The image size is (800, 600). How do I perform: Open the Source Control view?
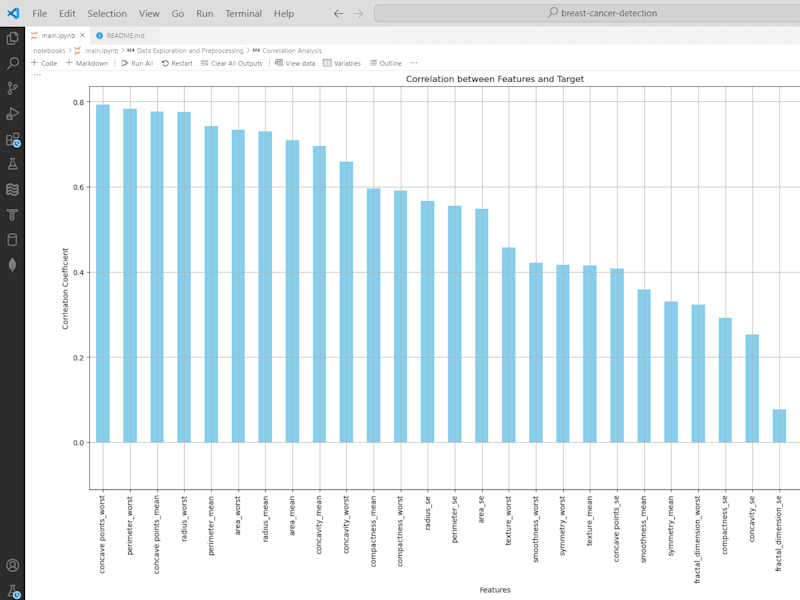(x=12, y=88)
